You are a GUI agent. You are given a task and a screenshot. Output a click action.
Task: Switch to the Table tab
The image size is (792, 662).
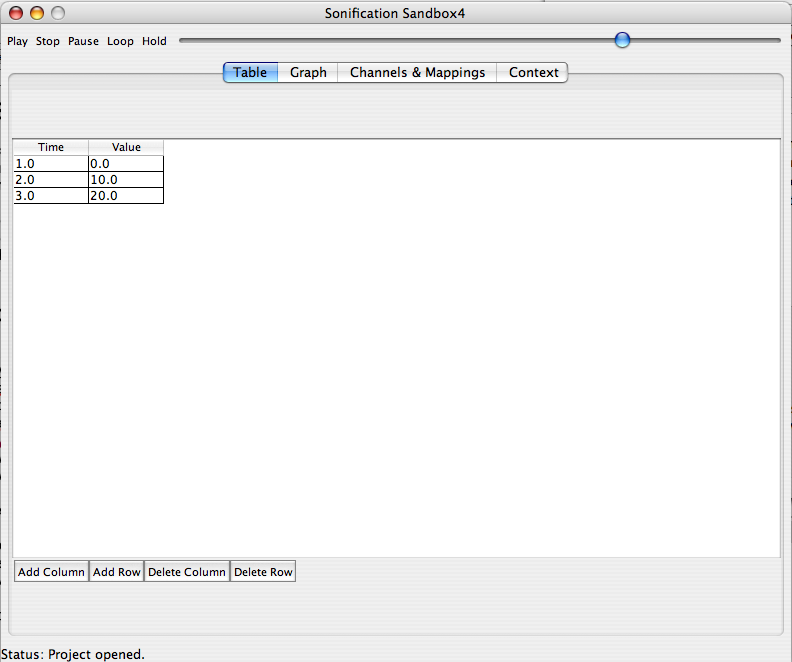point(250,72)
